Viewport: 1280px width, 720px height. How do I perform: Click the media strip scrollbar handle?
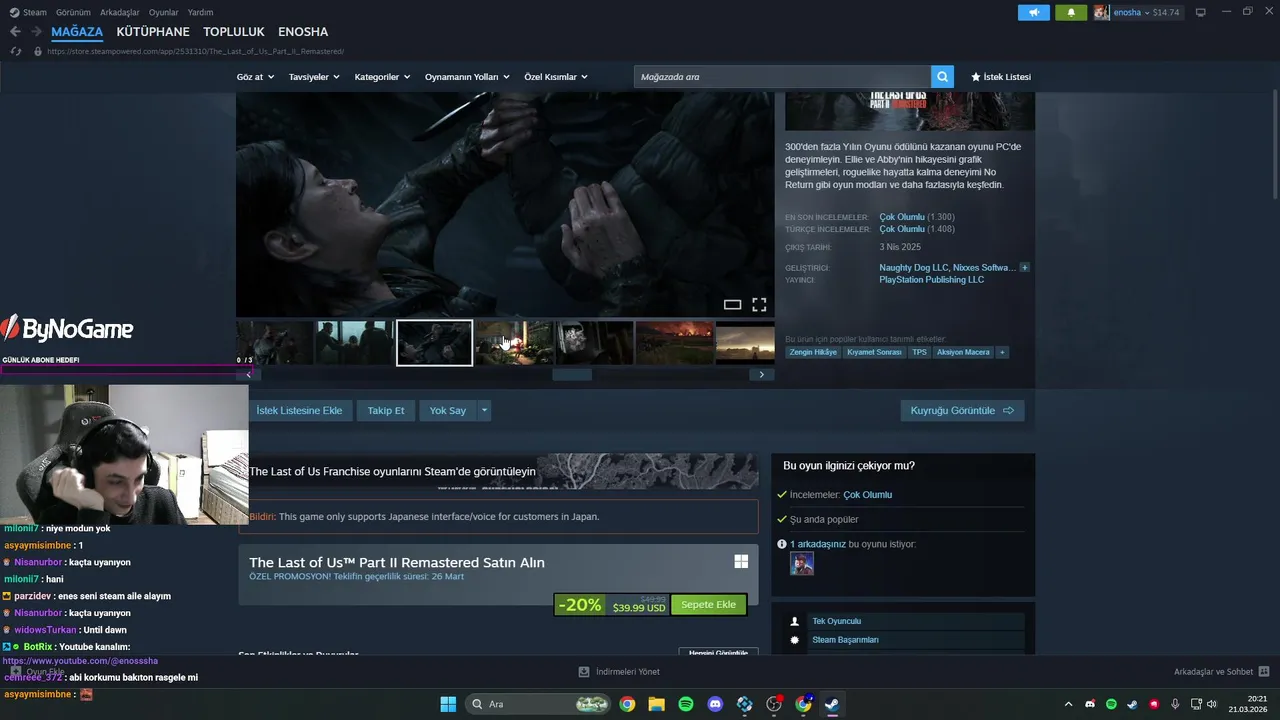pyautogui.click(x=572, y=375)
